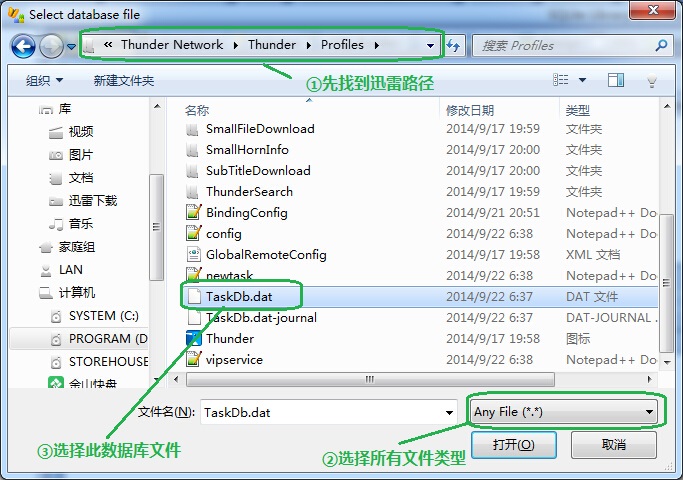The width and height of the screenshot is (683, 480).
Task: Select SYSTEM (C:) drive in sidebar
Action: pos(103,315)
